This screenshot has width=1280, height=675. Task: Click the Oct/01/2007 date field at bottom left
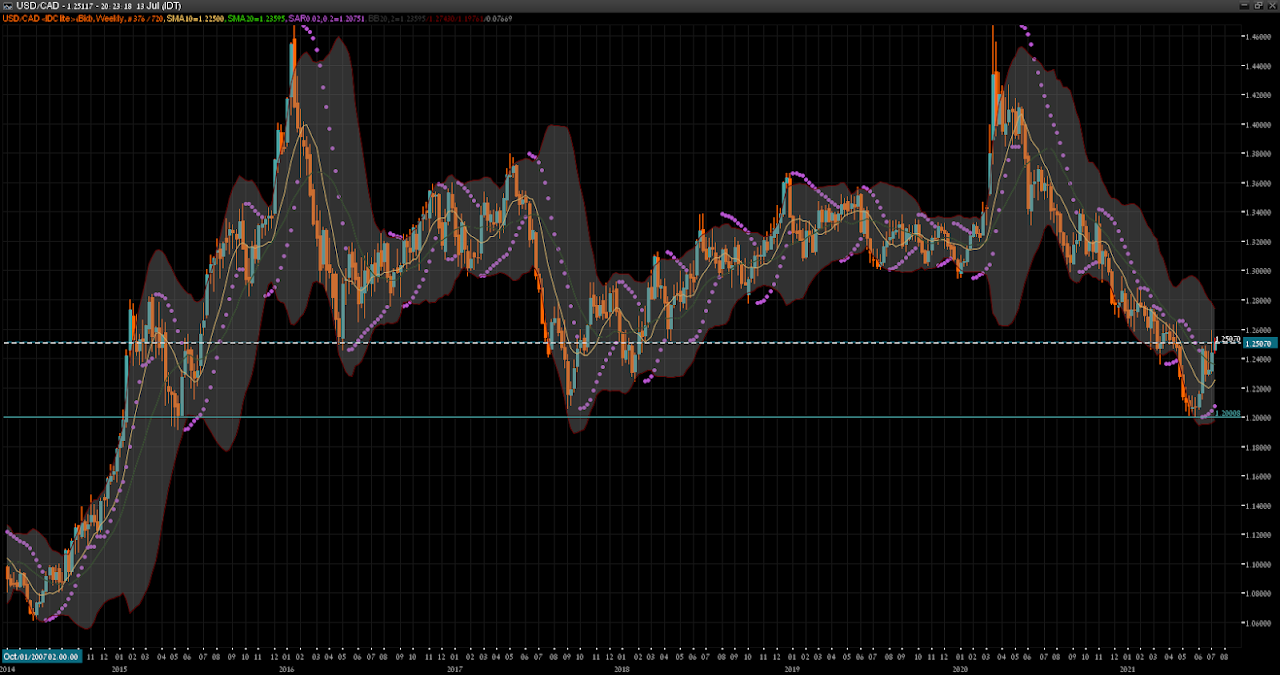tap(40, 656)
